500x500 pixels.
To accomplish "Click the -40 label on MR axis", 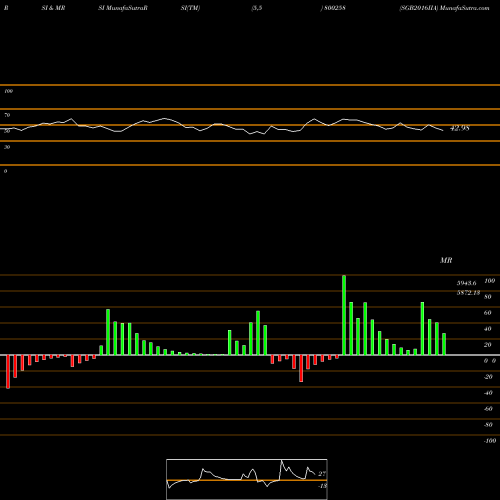I will click(x=488, y=393).
